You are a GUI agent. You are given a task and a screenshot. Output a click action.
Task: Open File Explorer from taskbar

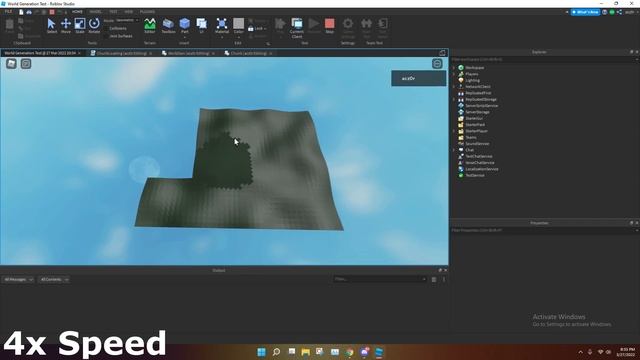click(305, 352)
